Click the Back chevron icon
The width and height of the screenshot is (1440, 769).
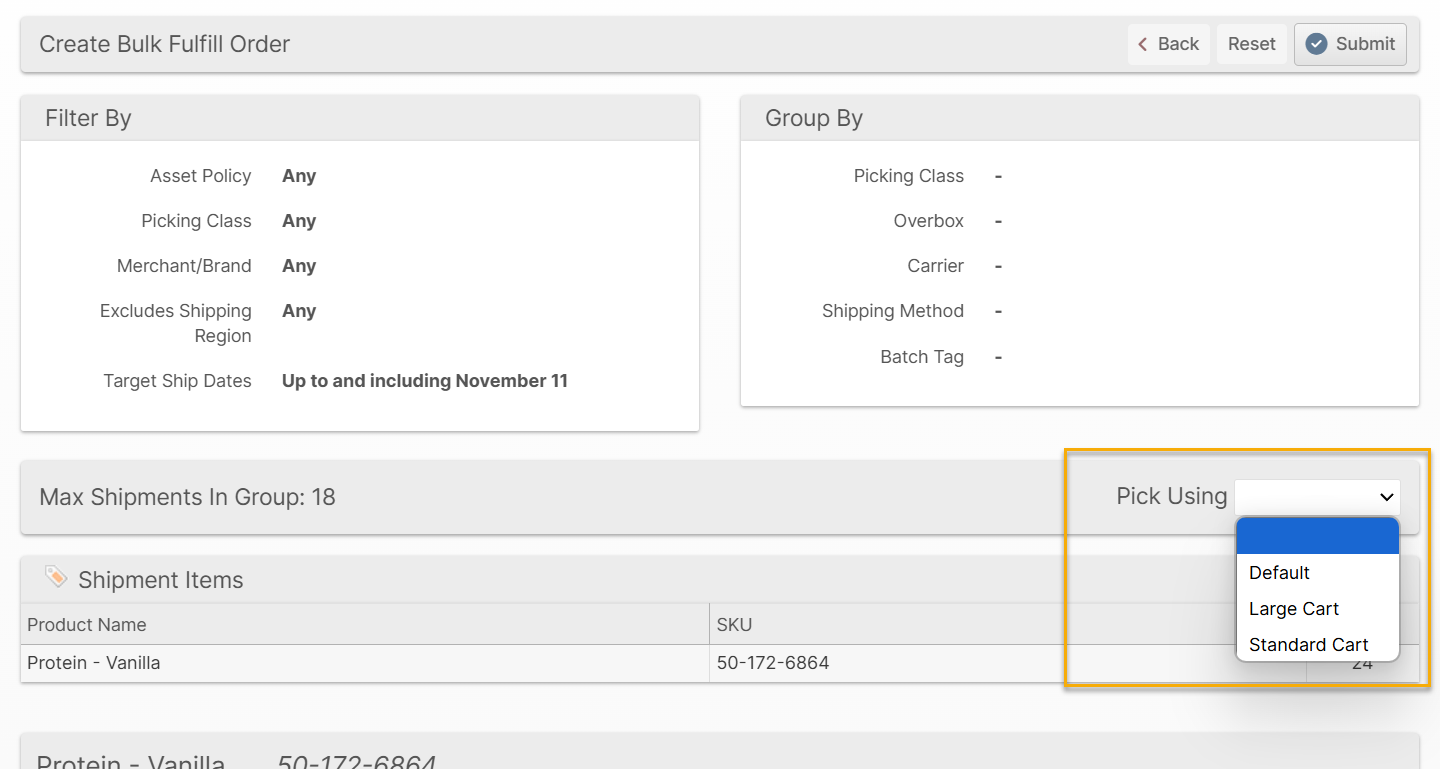tap(1143, 44)
